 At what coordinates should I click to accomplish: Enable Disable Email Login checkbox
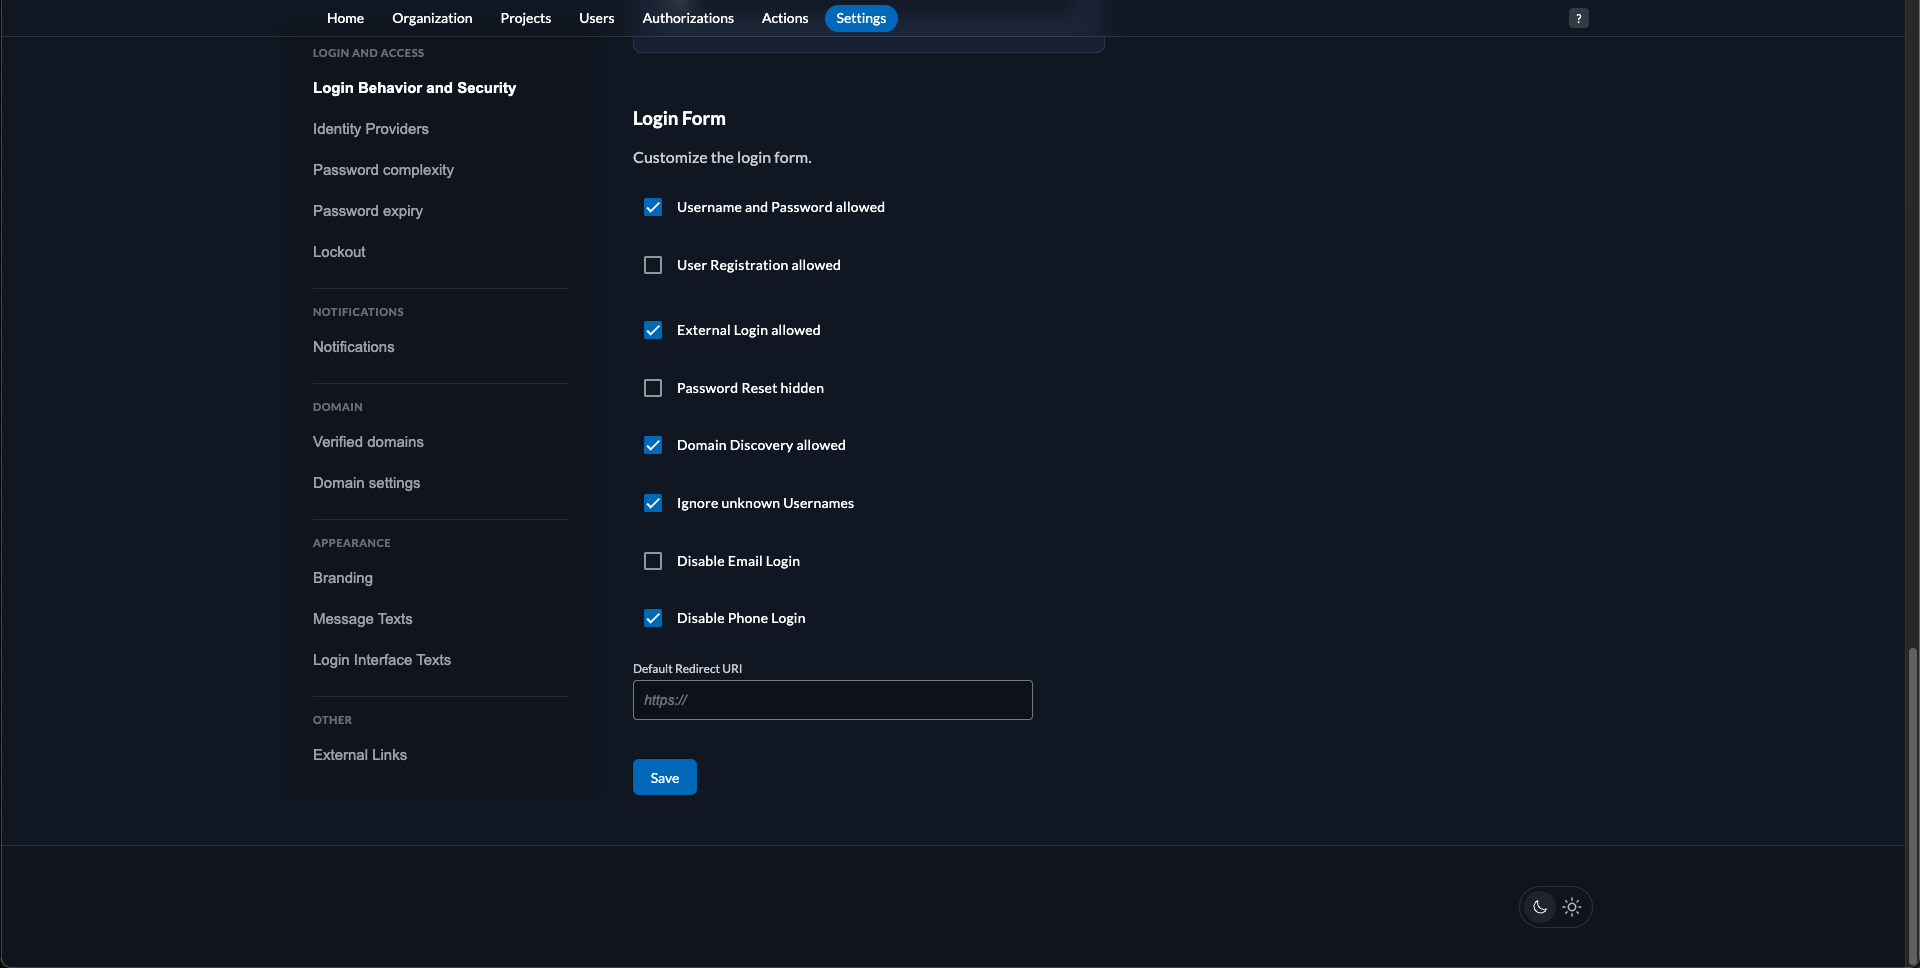(x=653, y=561)
